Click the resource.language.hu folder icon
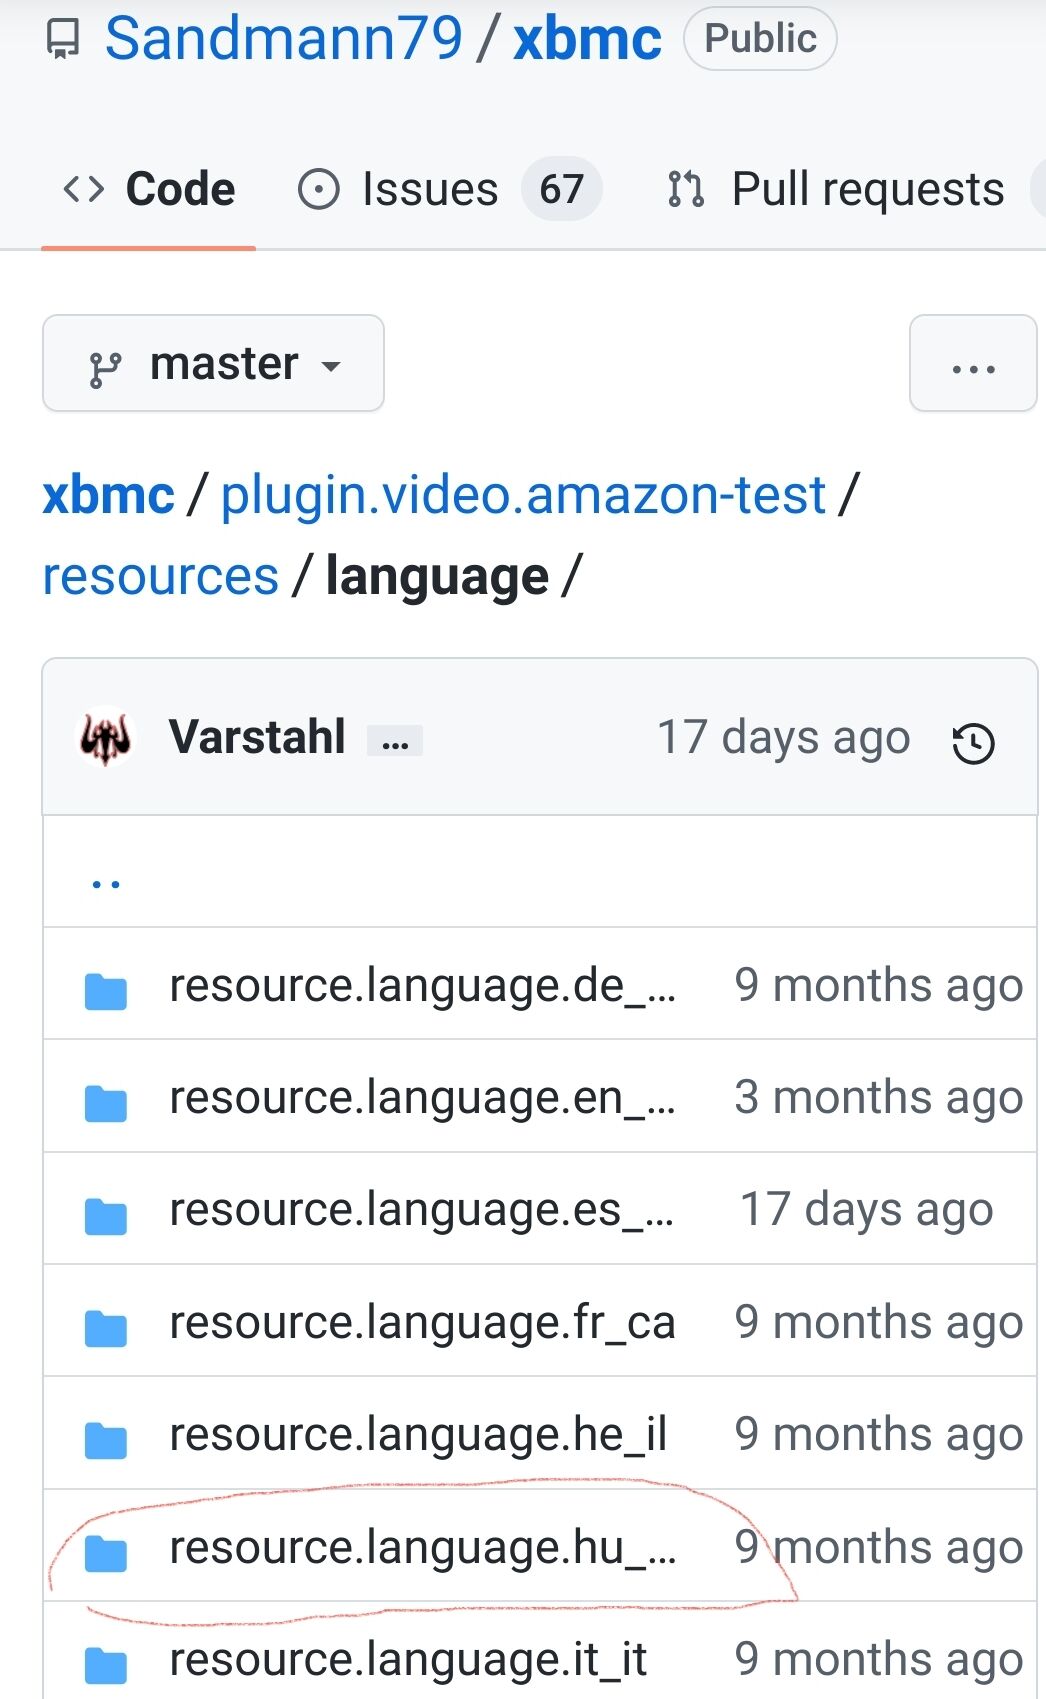This screenshot has height=1699, width=1046. [x=106, y=1553]
